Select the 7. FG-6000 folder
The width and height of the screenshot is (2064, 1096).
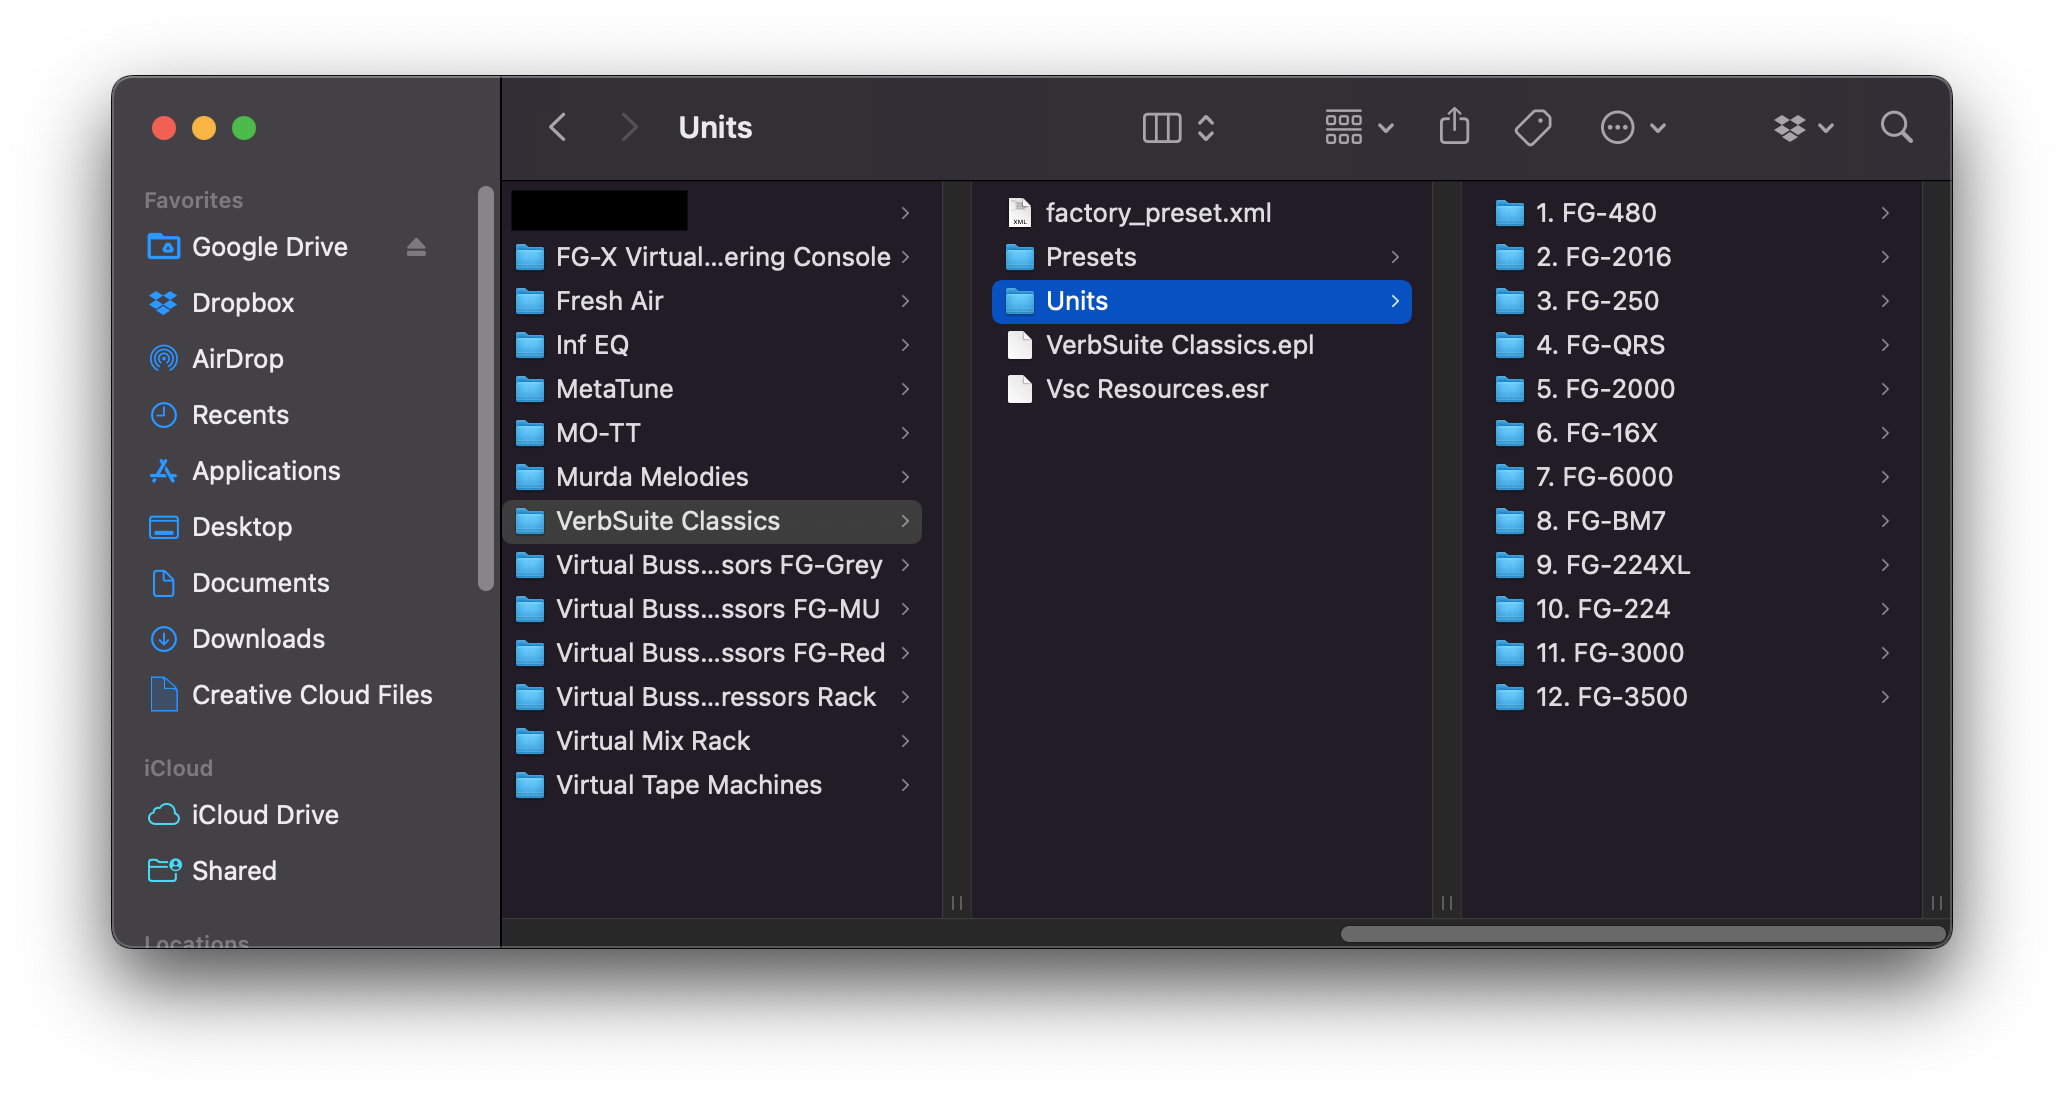(x=1692, y=477)
